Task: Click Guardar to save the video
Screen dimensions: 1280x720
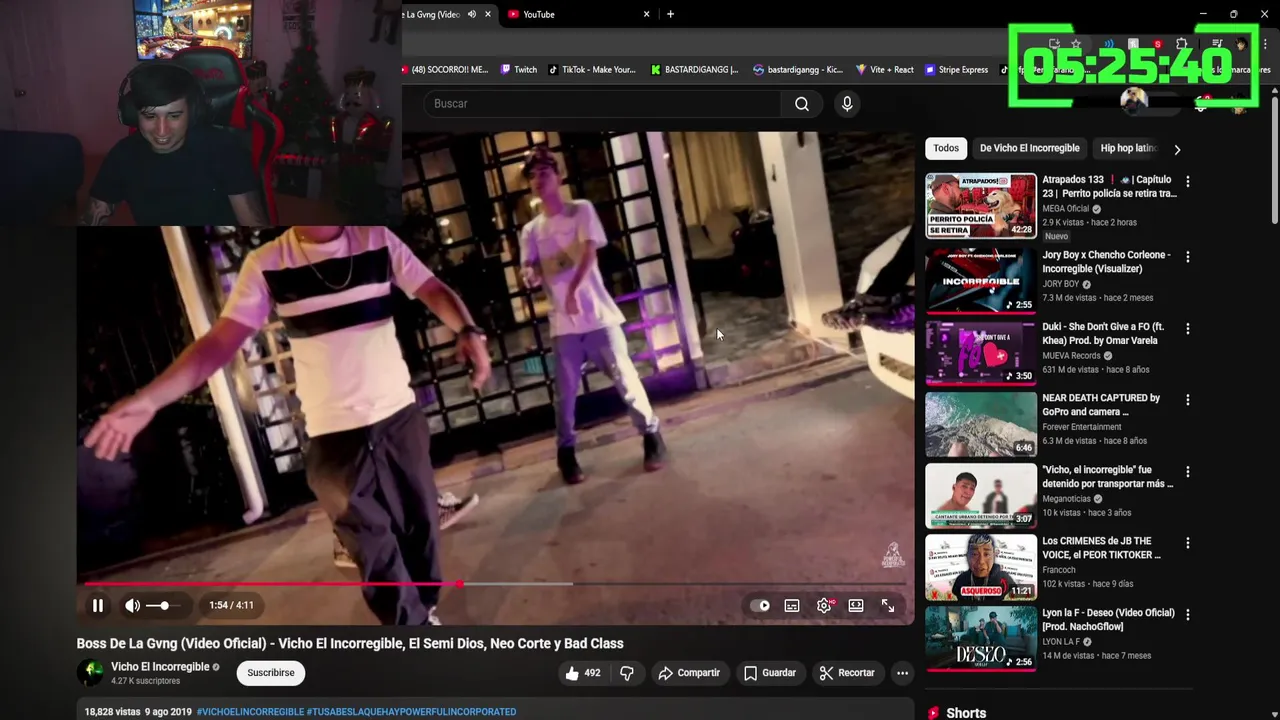Action: pyautogui.click(x=769, y=673)
